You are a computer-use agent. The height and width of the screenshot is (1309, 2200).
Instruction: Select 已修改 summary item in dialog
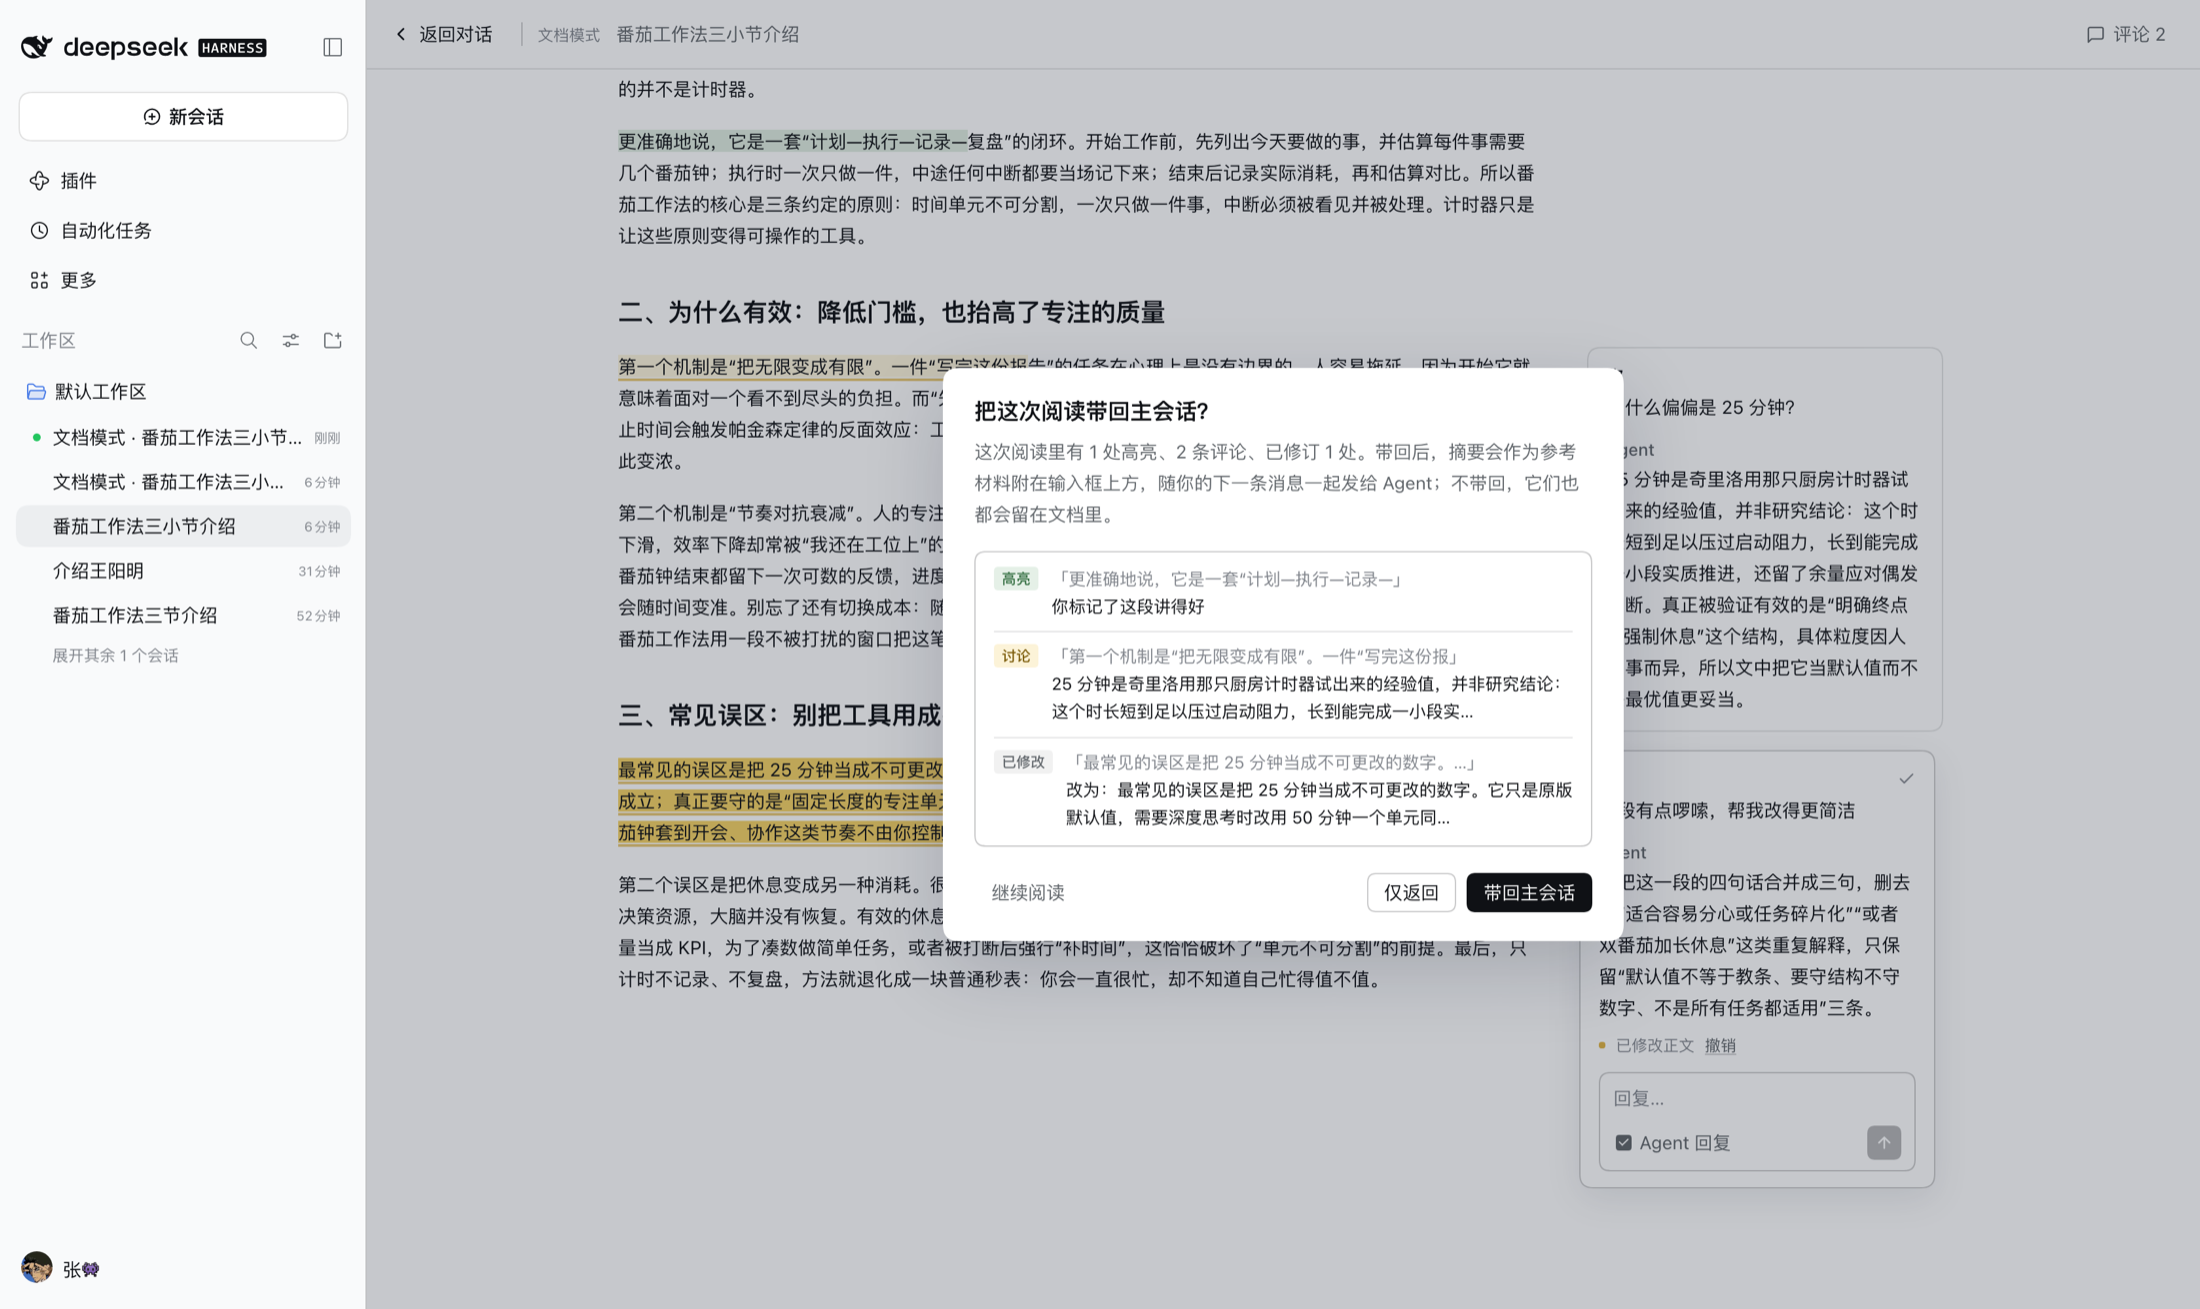pos(1283,790)
